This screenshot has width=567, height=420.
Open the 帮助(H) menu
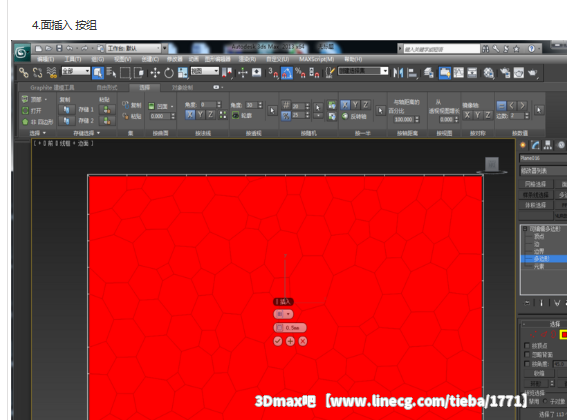353,59
